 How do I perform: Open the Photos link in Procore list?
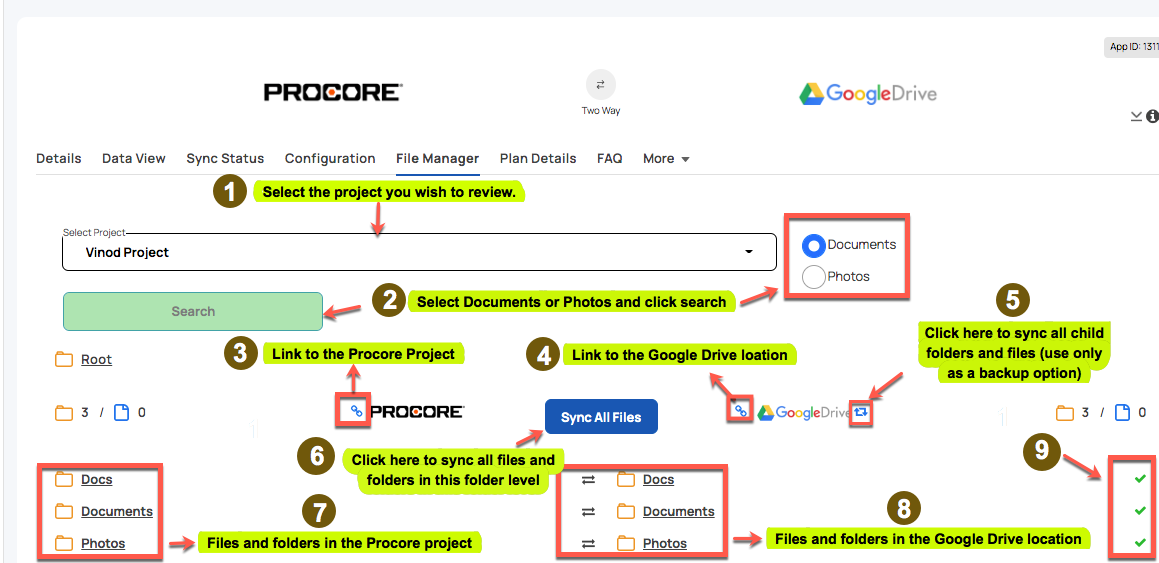[x=103, y=544]
